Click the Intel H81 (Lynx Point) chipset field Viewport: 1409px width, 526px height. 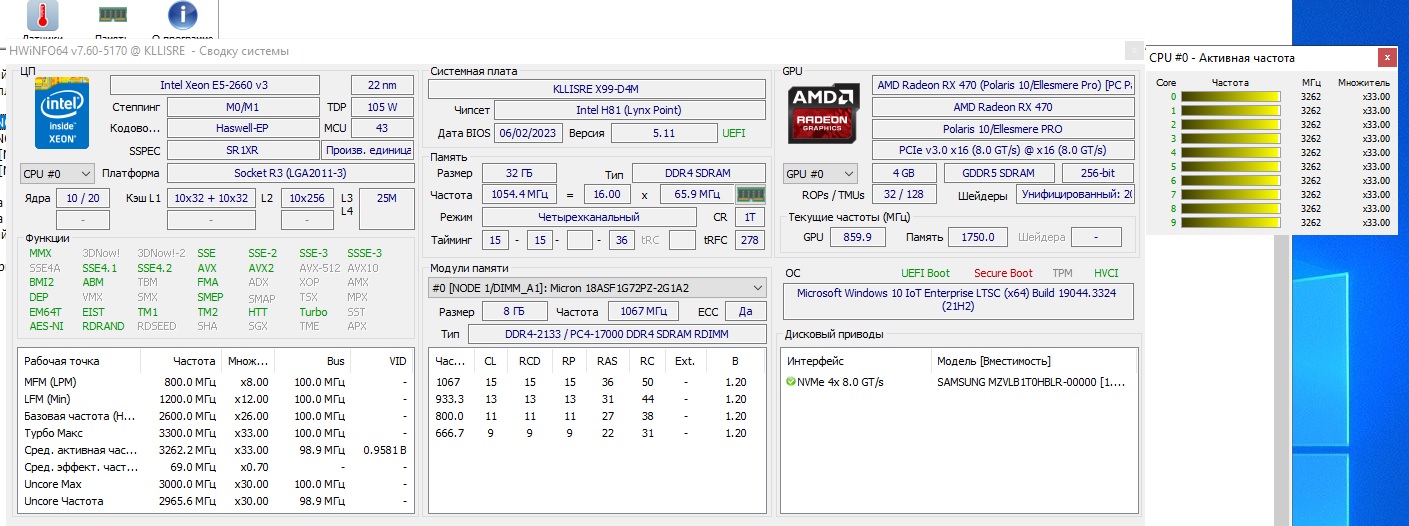point(630,110)
